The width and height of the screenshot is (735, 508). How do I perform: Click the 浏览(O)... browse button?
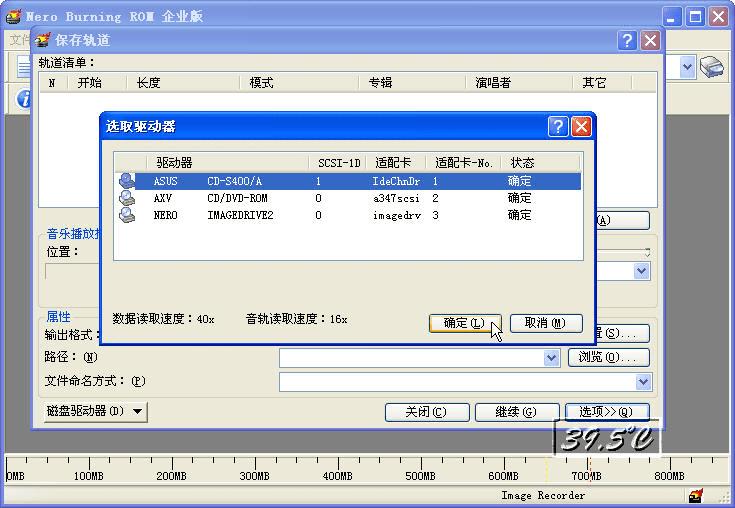(608, 357)
